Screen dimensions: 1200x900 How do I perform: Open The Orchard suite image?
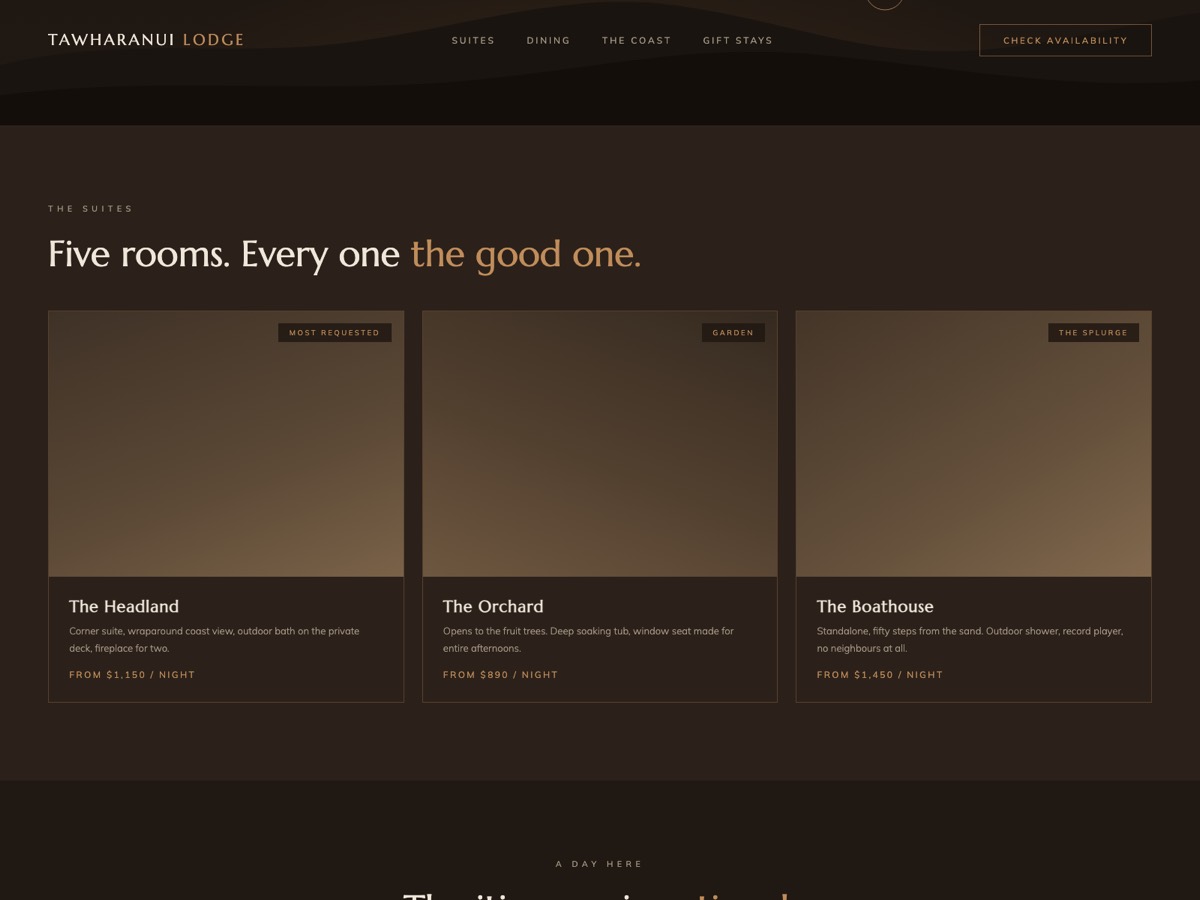point(600,444)
